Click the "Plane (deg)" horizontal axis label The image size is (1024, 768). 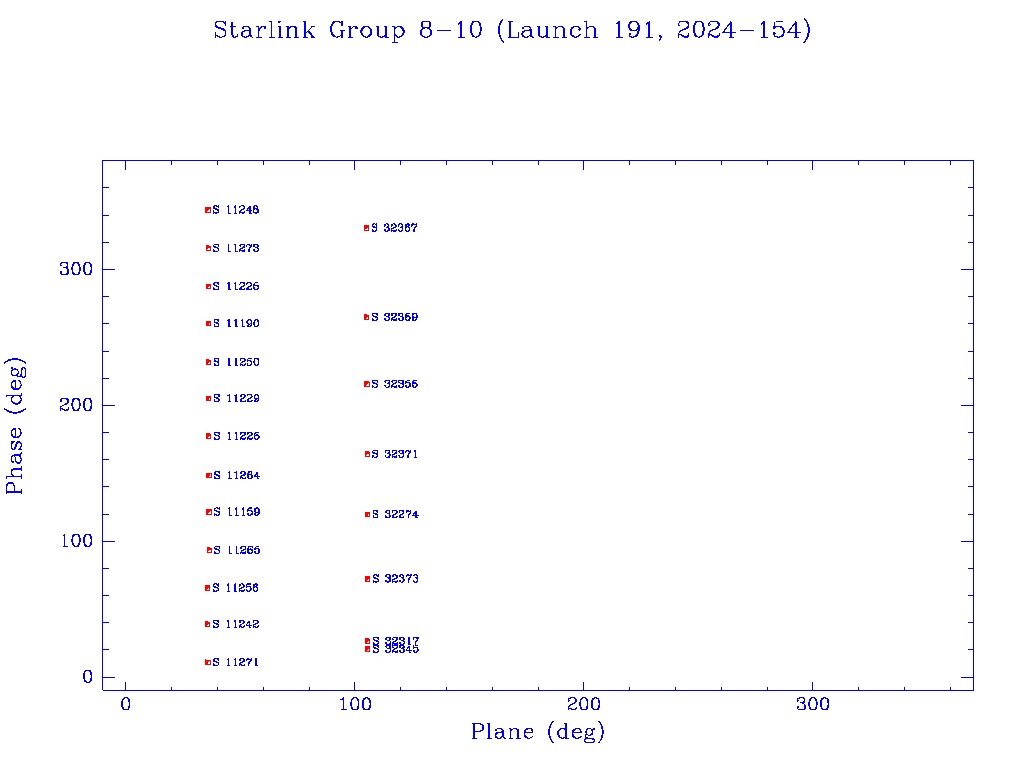[538, 732]
